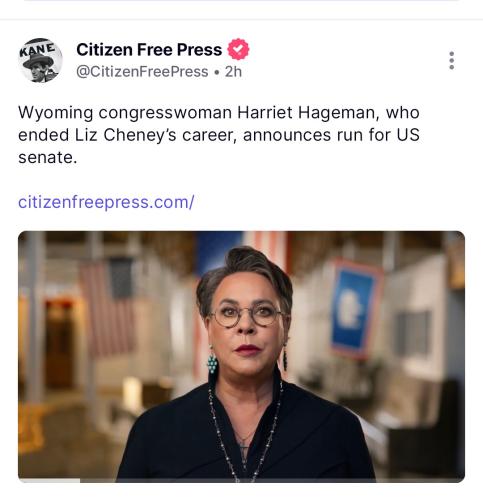The image size is (483, 500).
Task: Click the KANE label on the avatar
Action: (x=37, y=49)
